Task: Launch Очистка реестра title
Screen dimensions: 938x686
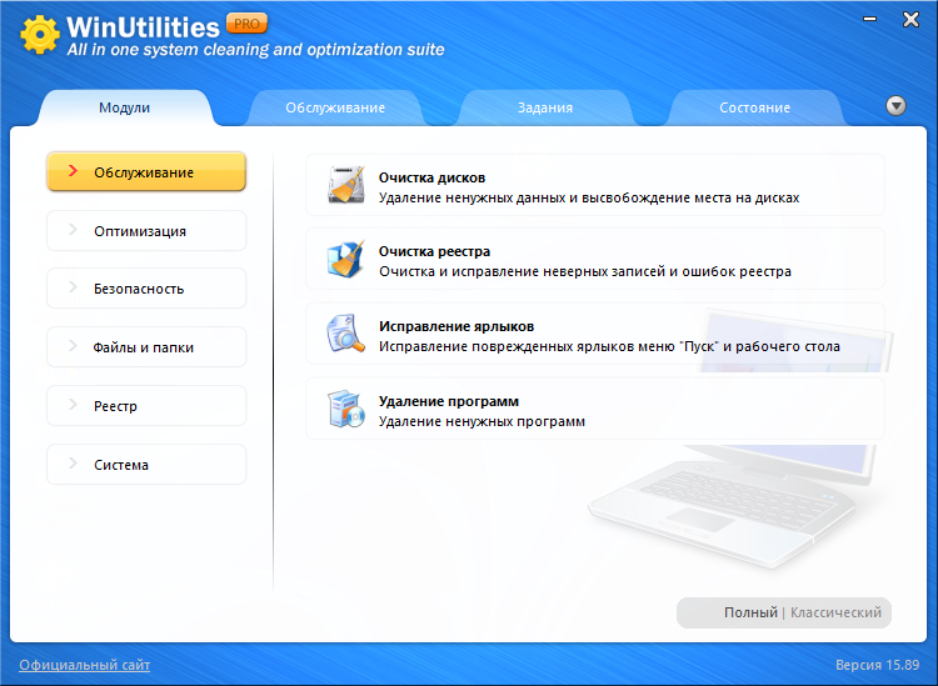Action: click(434, 252)
